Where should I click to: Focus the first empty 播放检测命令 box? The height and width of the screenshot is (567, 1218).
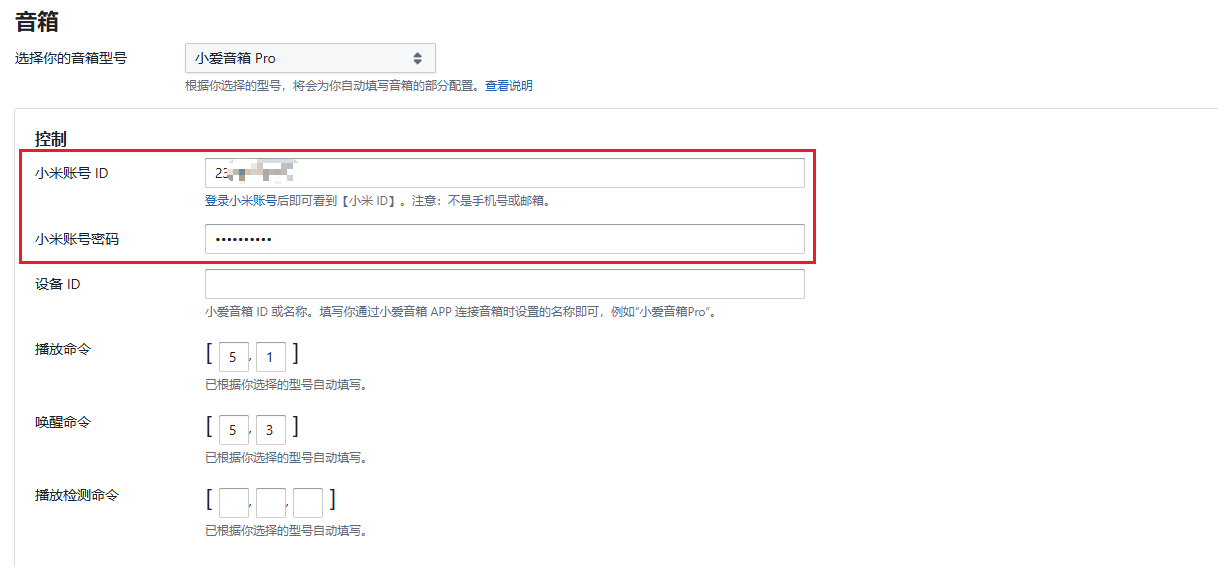tap(233, 503)
